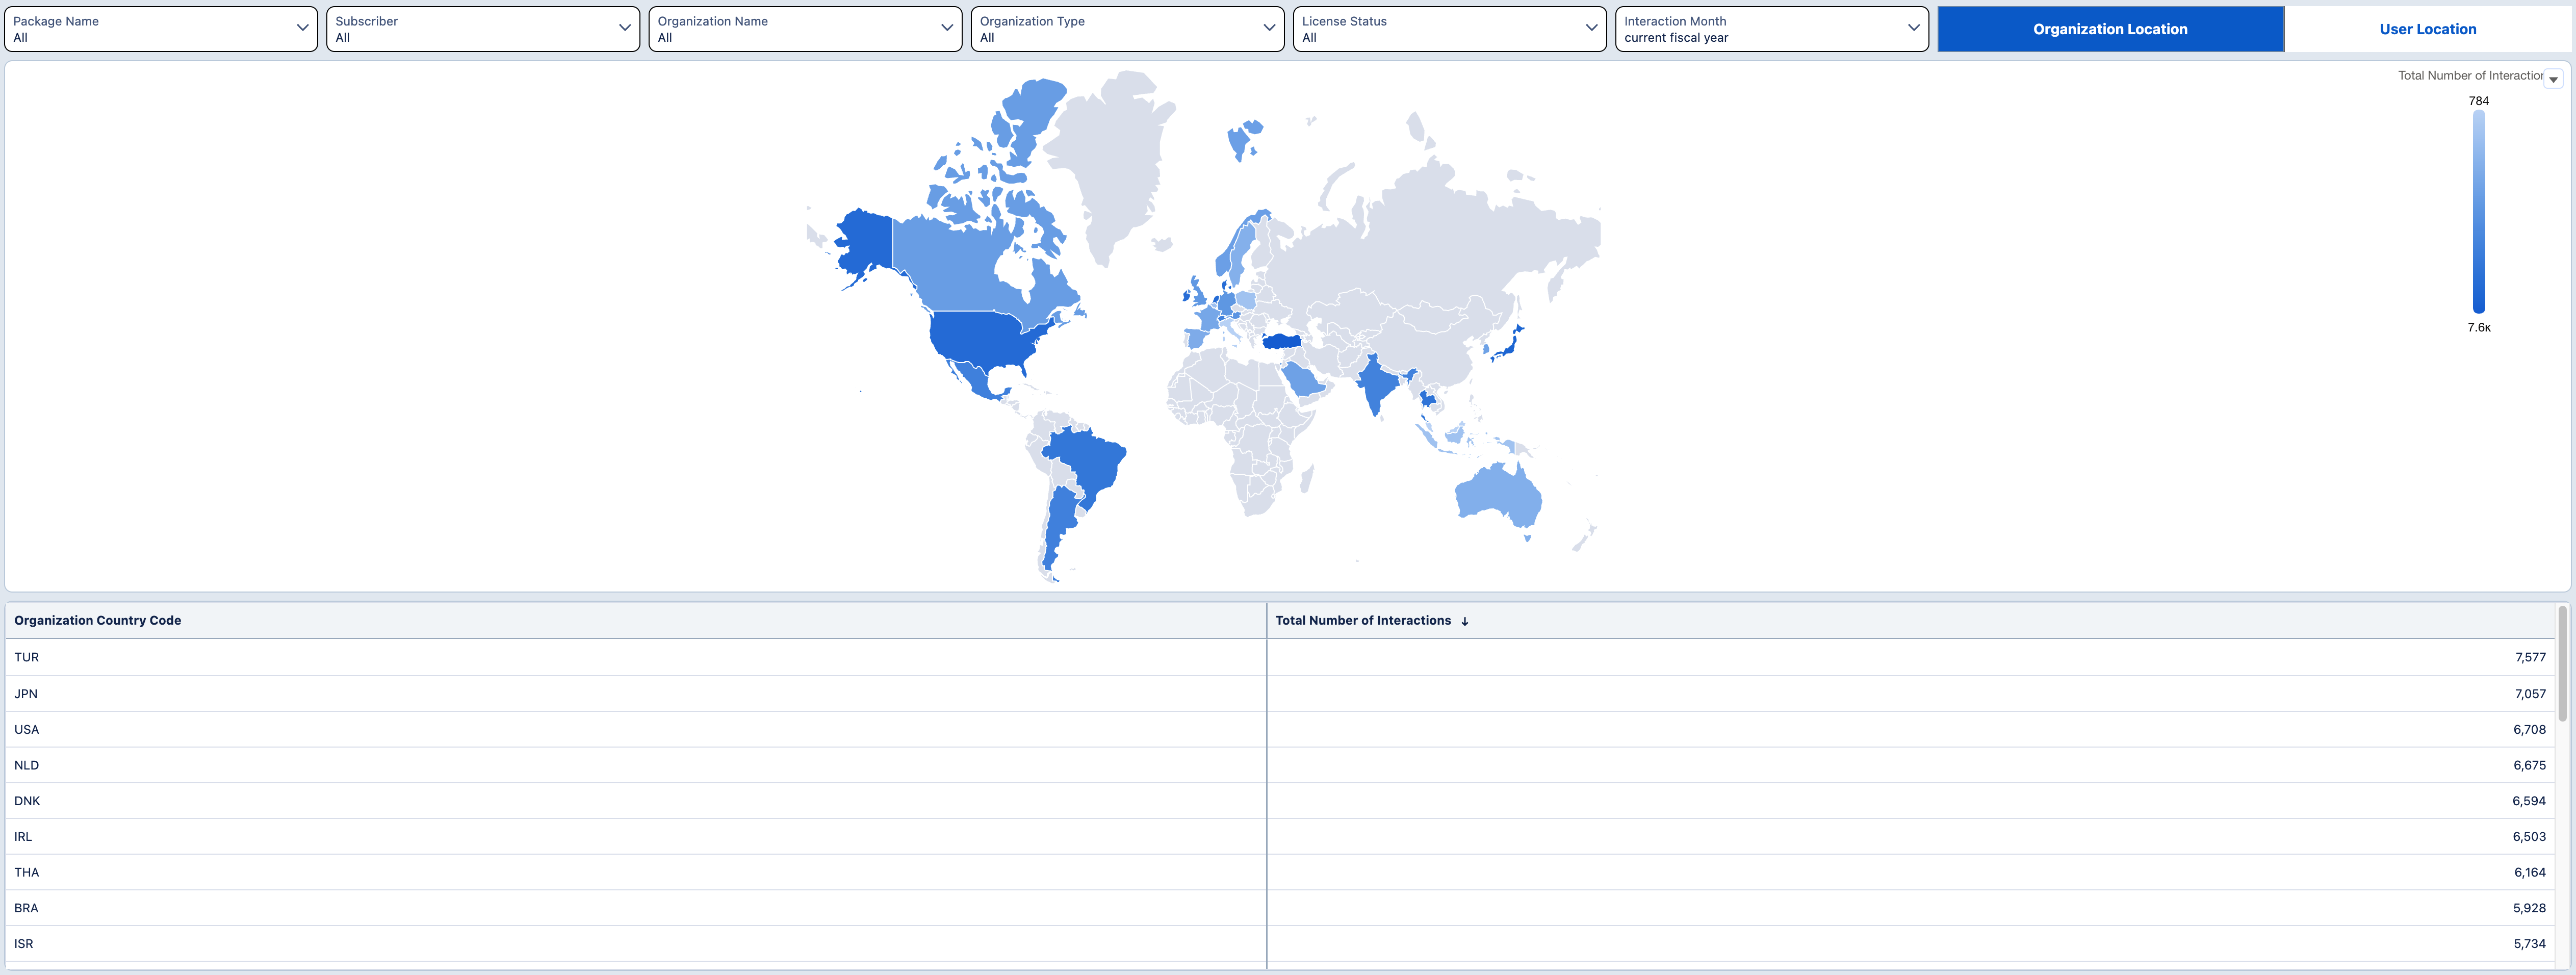Click Australia on the map
This screenshot has width=2576, height=975.
(x=1497, y=495)
